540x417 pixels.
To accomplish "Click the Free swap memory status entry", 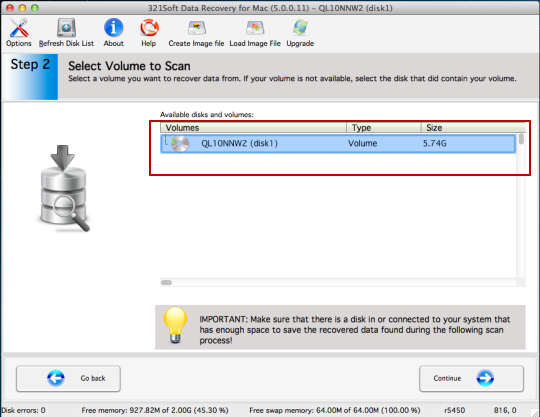I will click(334, 410).
